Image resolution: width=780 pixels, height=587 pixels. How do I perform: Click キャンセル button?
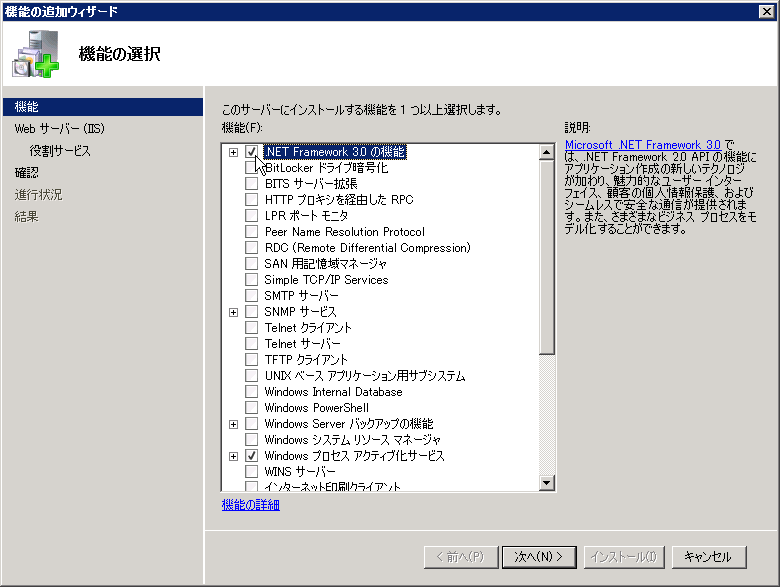[x=709, y=557]
